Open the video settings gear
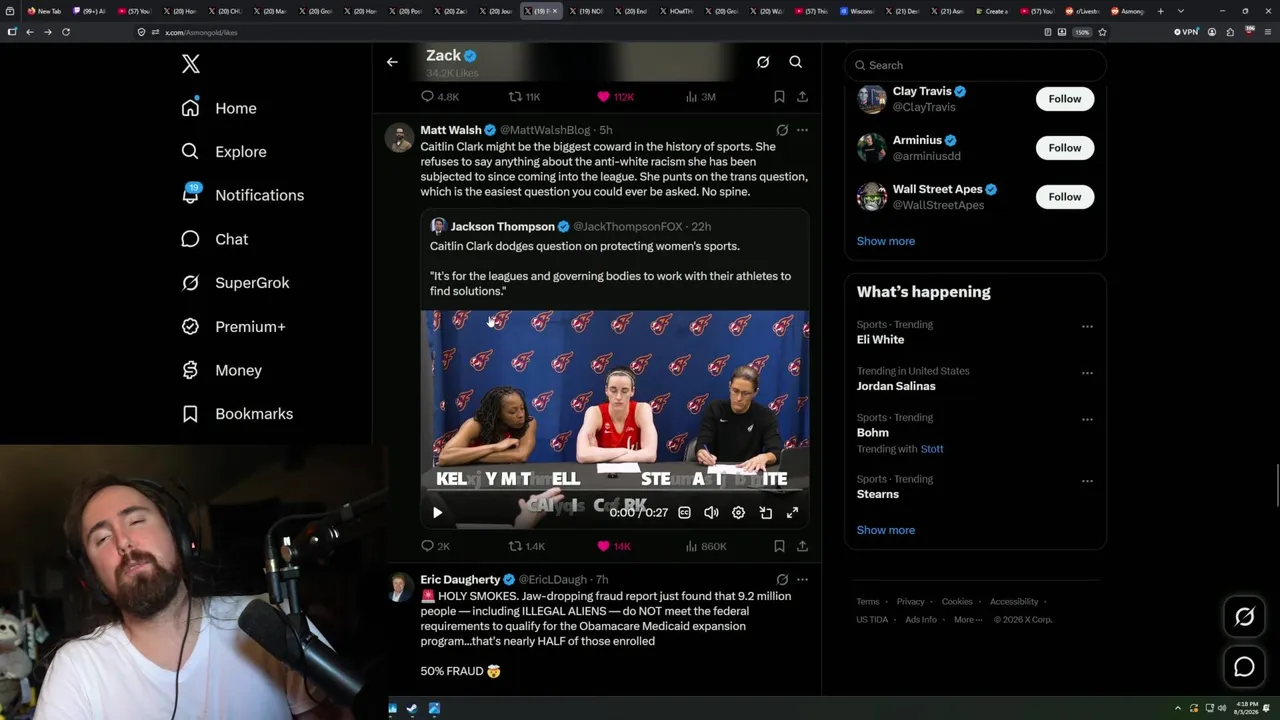 pos(738,512)
